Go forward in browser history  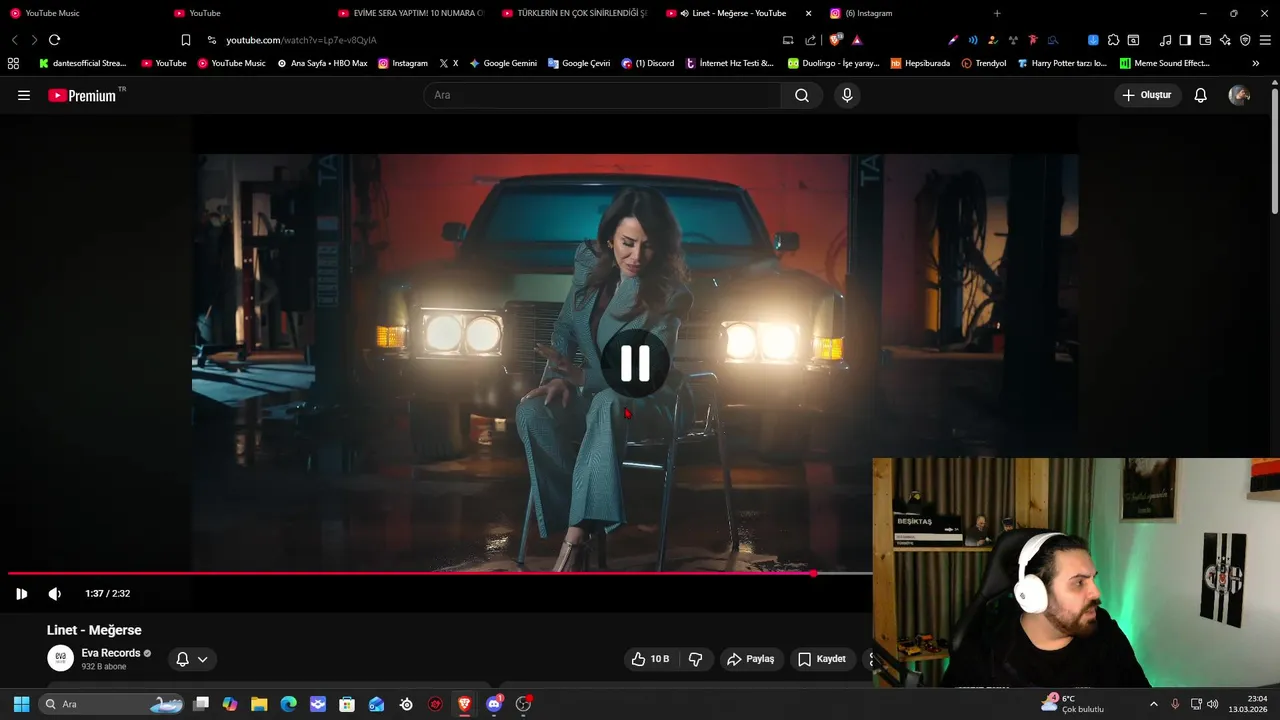pyautogui.click(x=34, y=40)
